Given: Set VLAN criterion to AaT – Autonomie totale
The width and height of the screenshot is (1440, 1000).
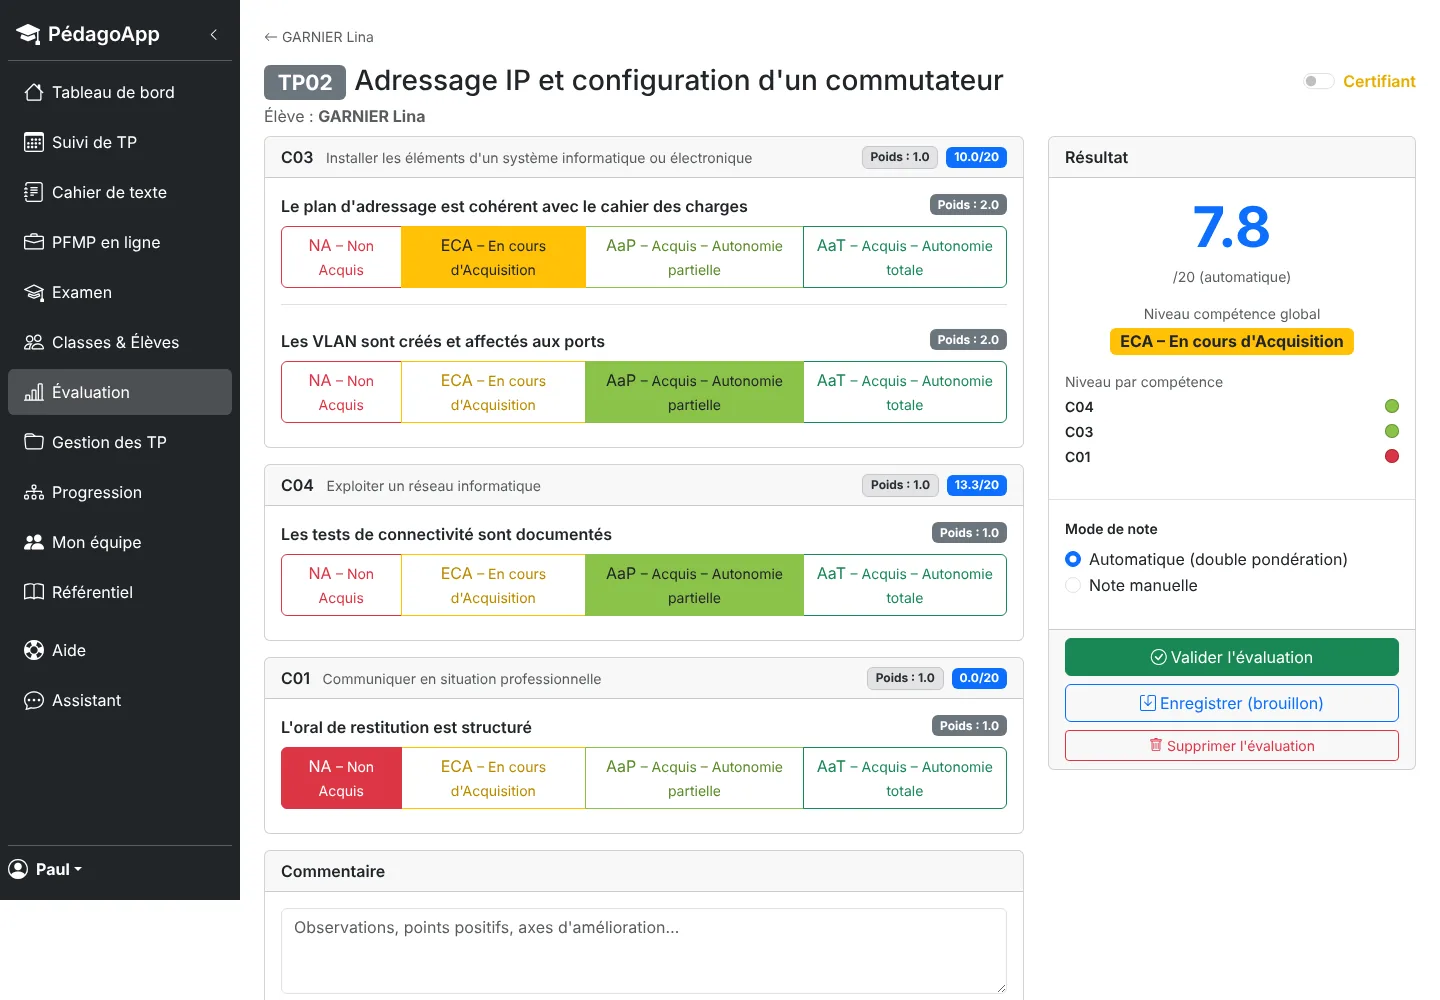Looking at the screenshot, I should 905,392.
